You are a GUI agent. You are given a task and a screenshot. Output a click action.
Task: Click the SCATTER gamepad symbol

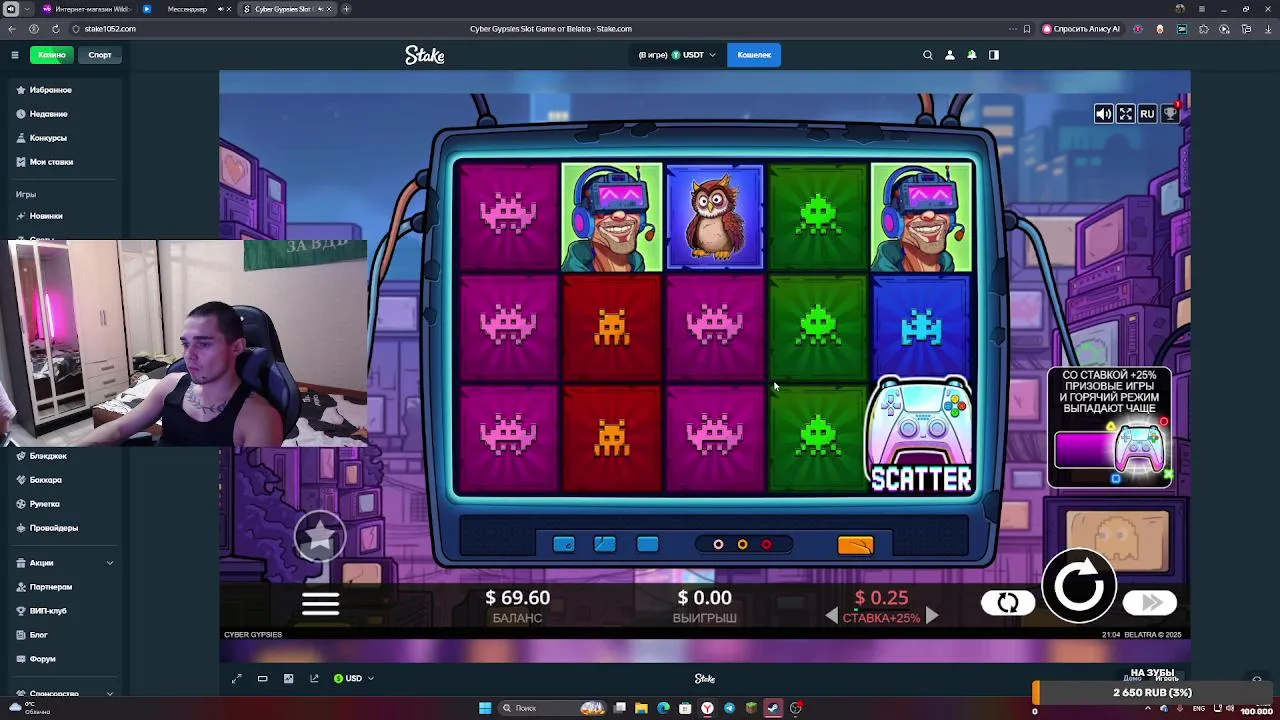tap(921, 436)
